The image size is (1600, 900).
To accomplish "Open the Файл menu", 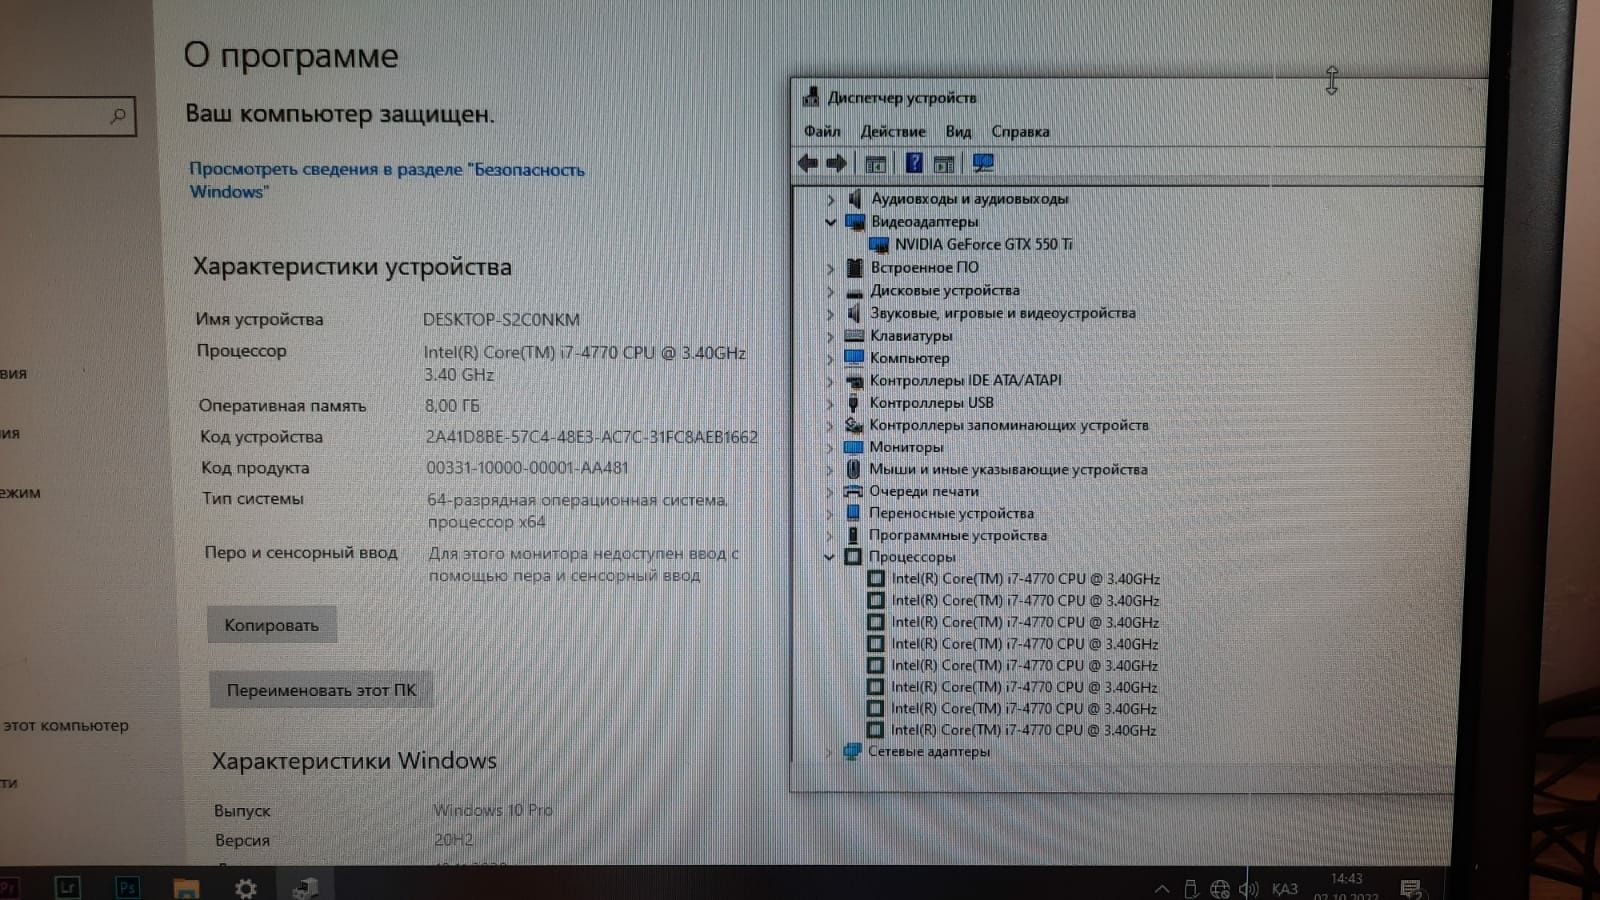I will [x=822, y=131].
